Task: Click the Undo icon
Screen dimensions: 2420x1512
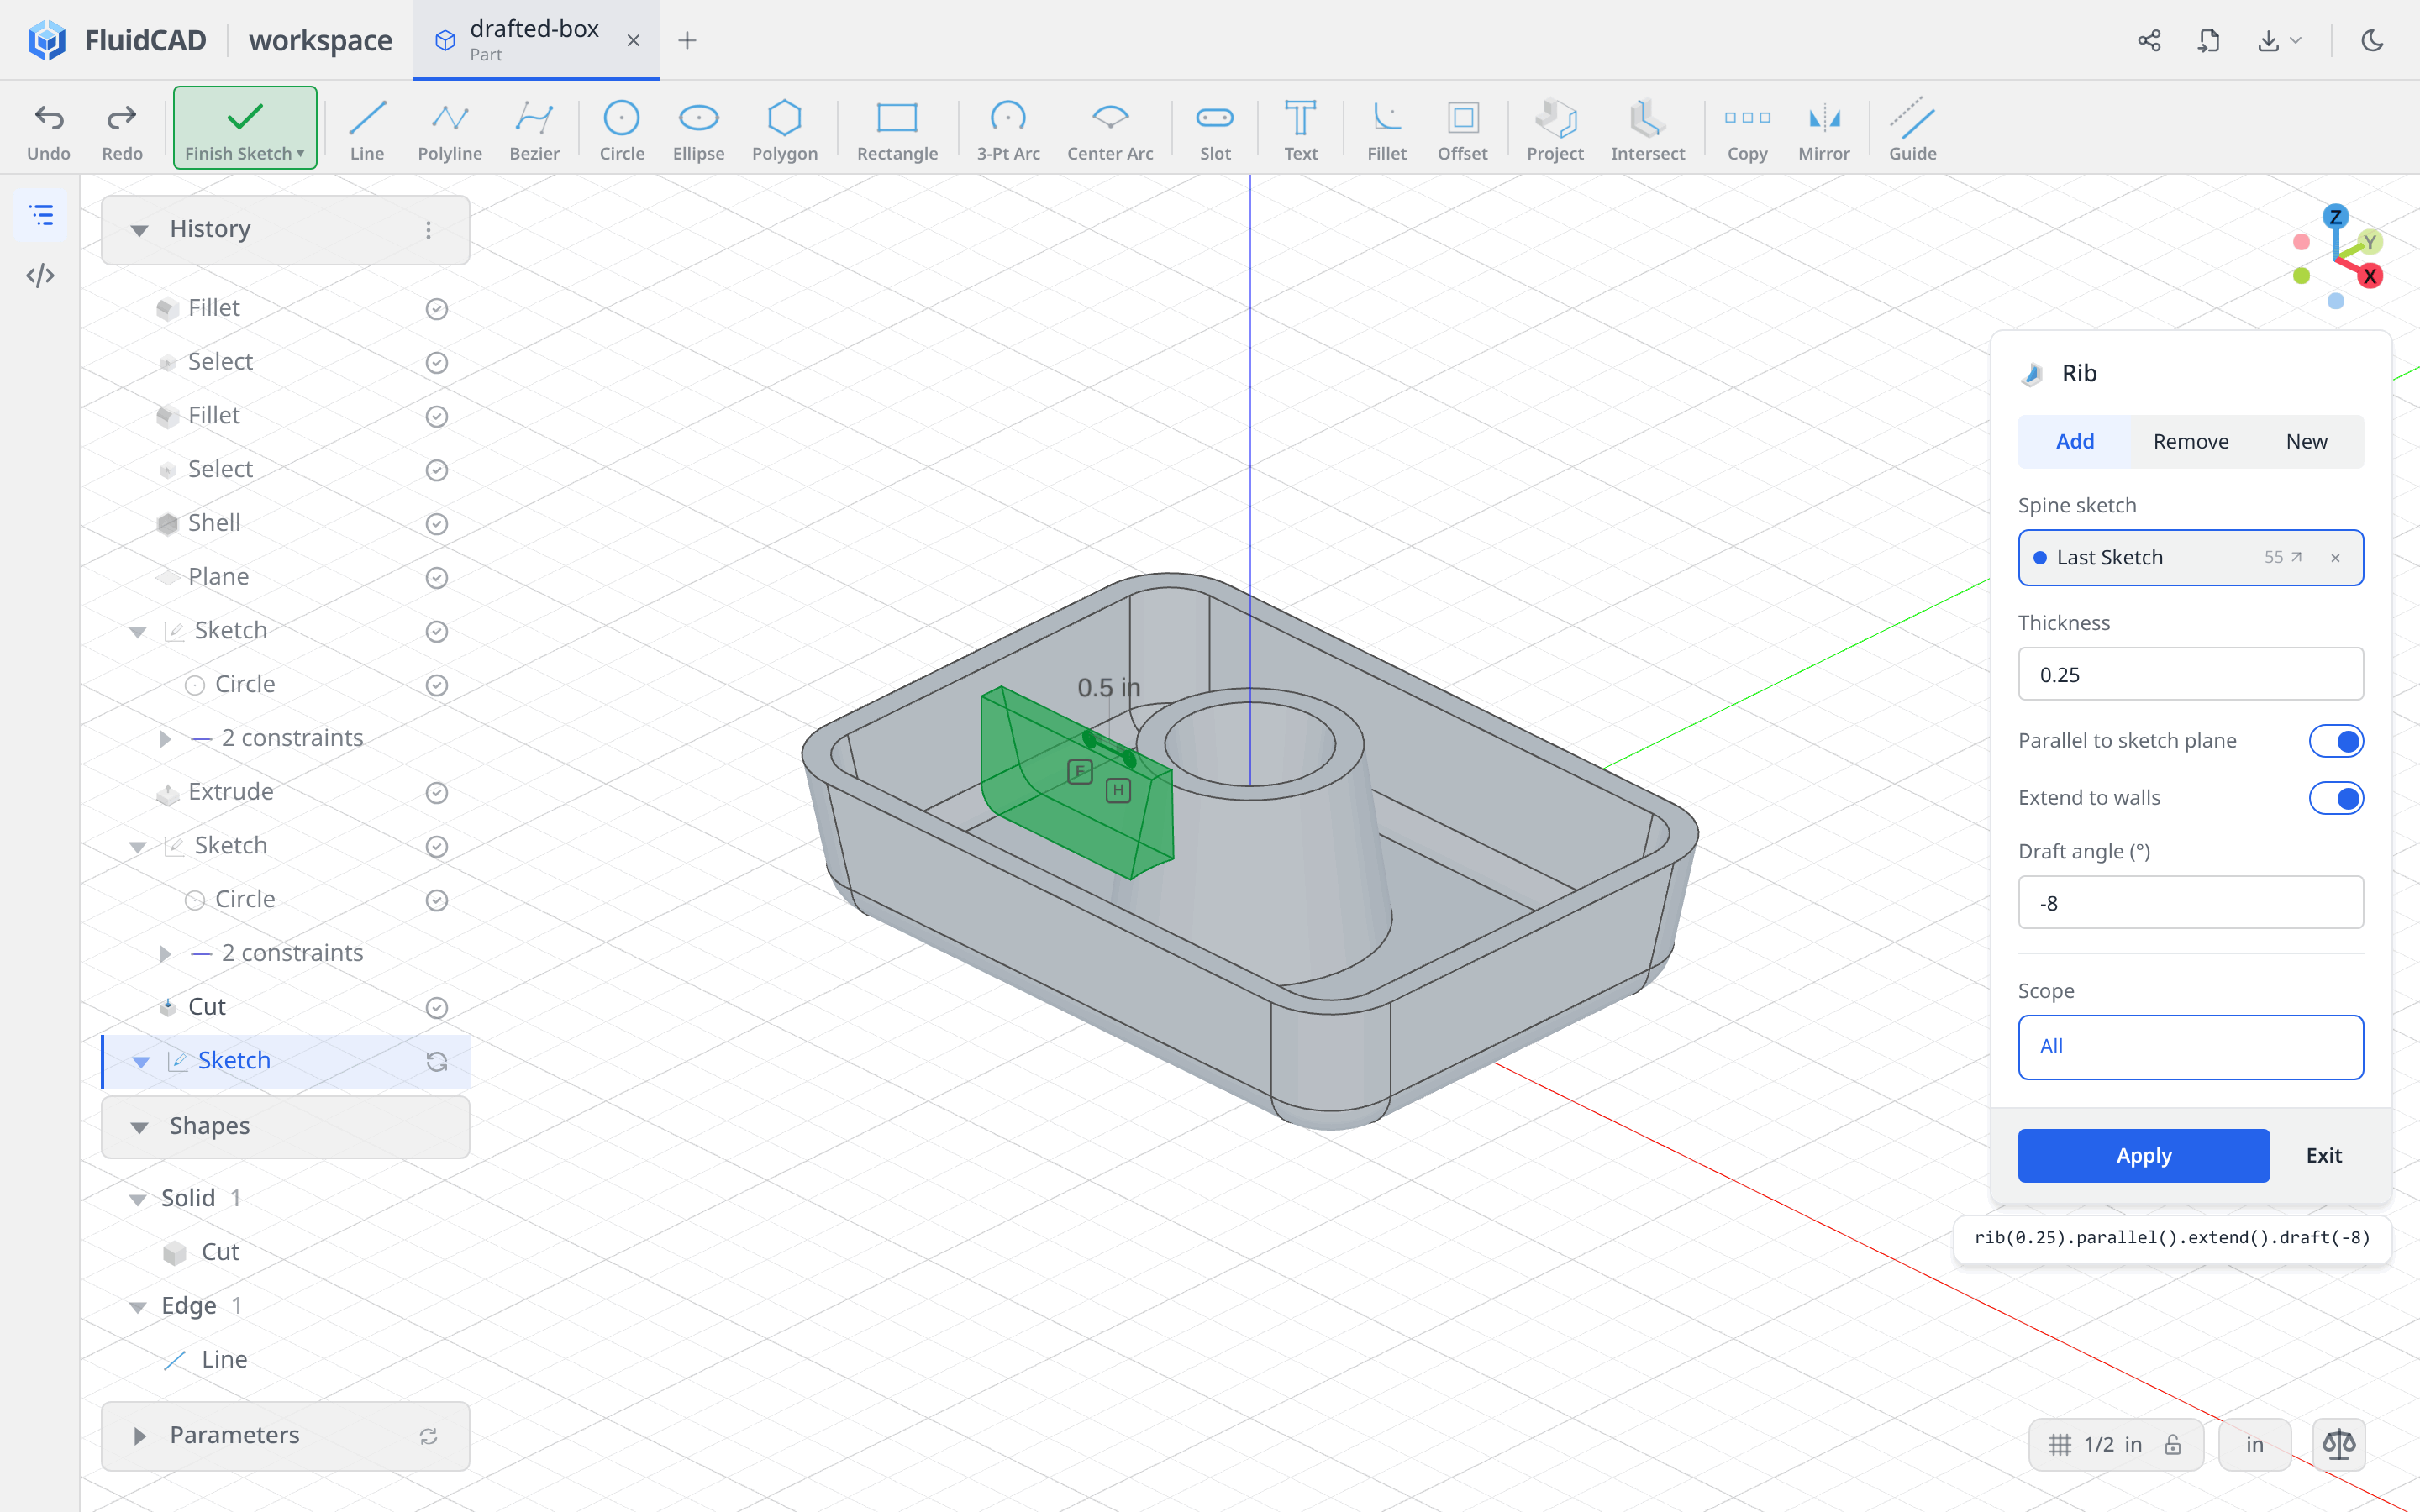Action: [49, 119]
